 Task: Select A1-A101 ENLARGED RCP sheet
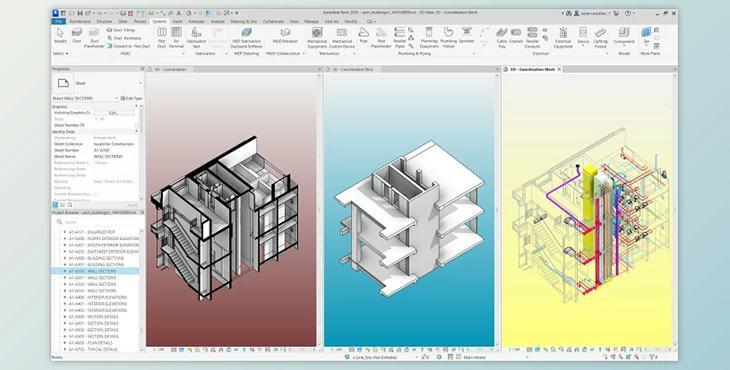pos(91,232)
